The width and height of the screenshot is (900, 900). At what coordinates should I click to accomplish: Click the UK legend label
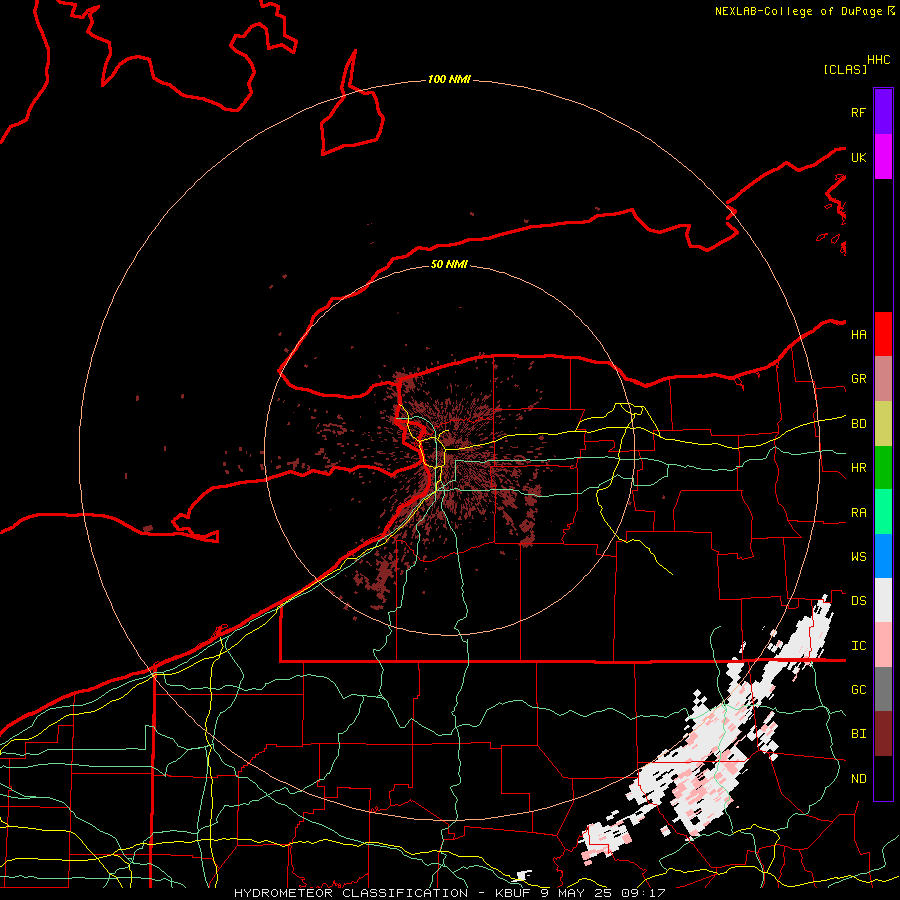(x=858, y=157)
